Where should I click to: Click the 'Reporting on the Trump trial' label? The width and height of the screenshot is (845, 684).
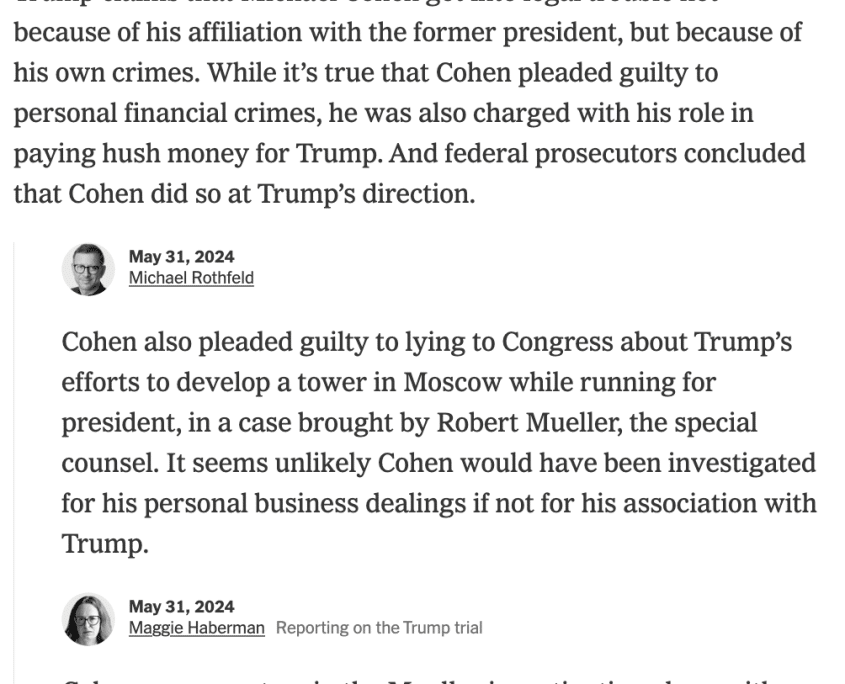point(379,628)
